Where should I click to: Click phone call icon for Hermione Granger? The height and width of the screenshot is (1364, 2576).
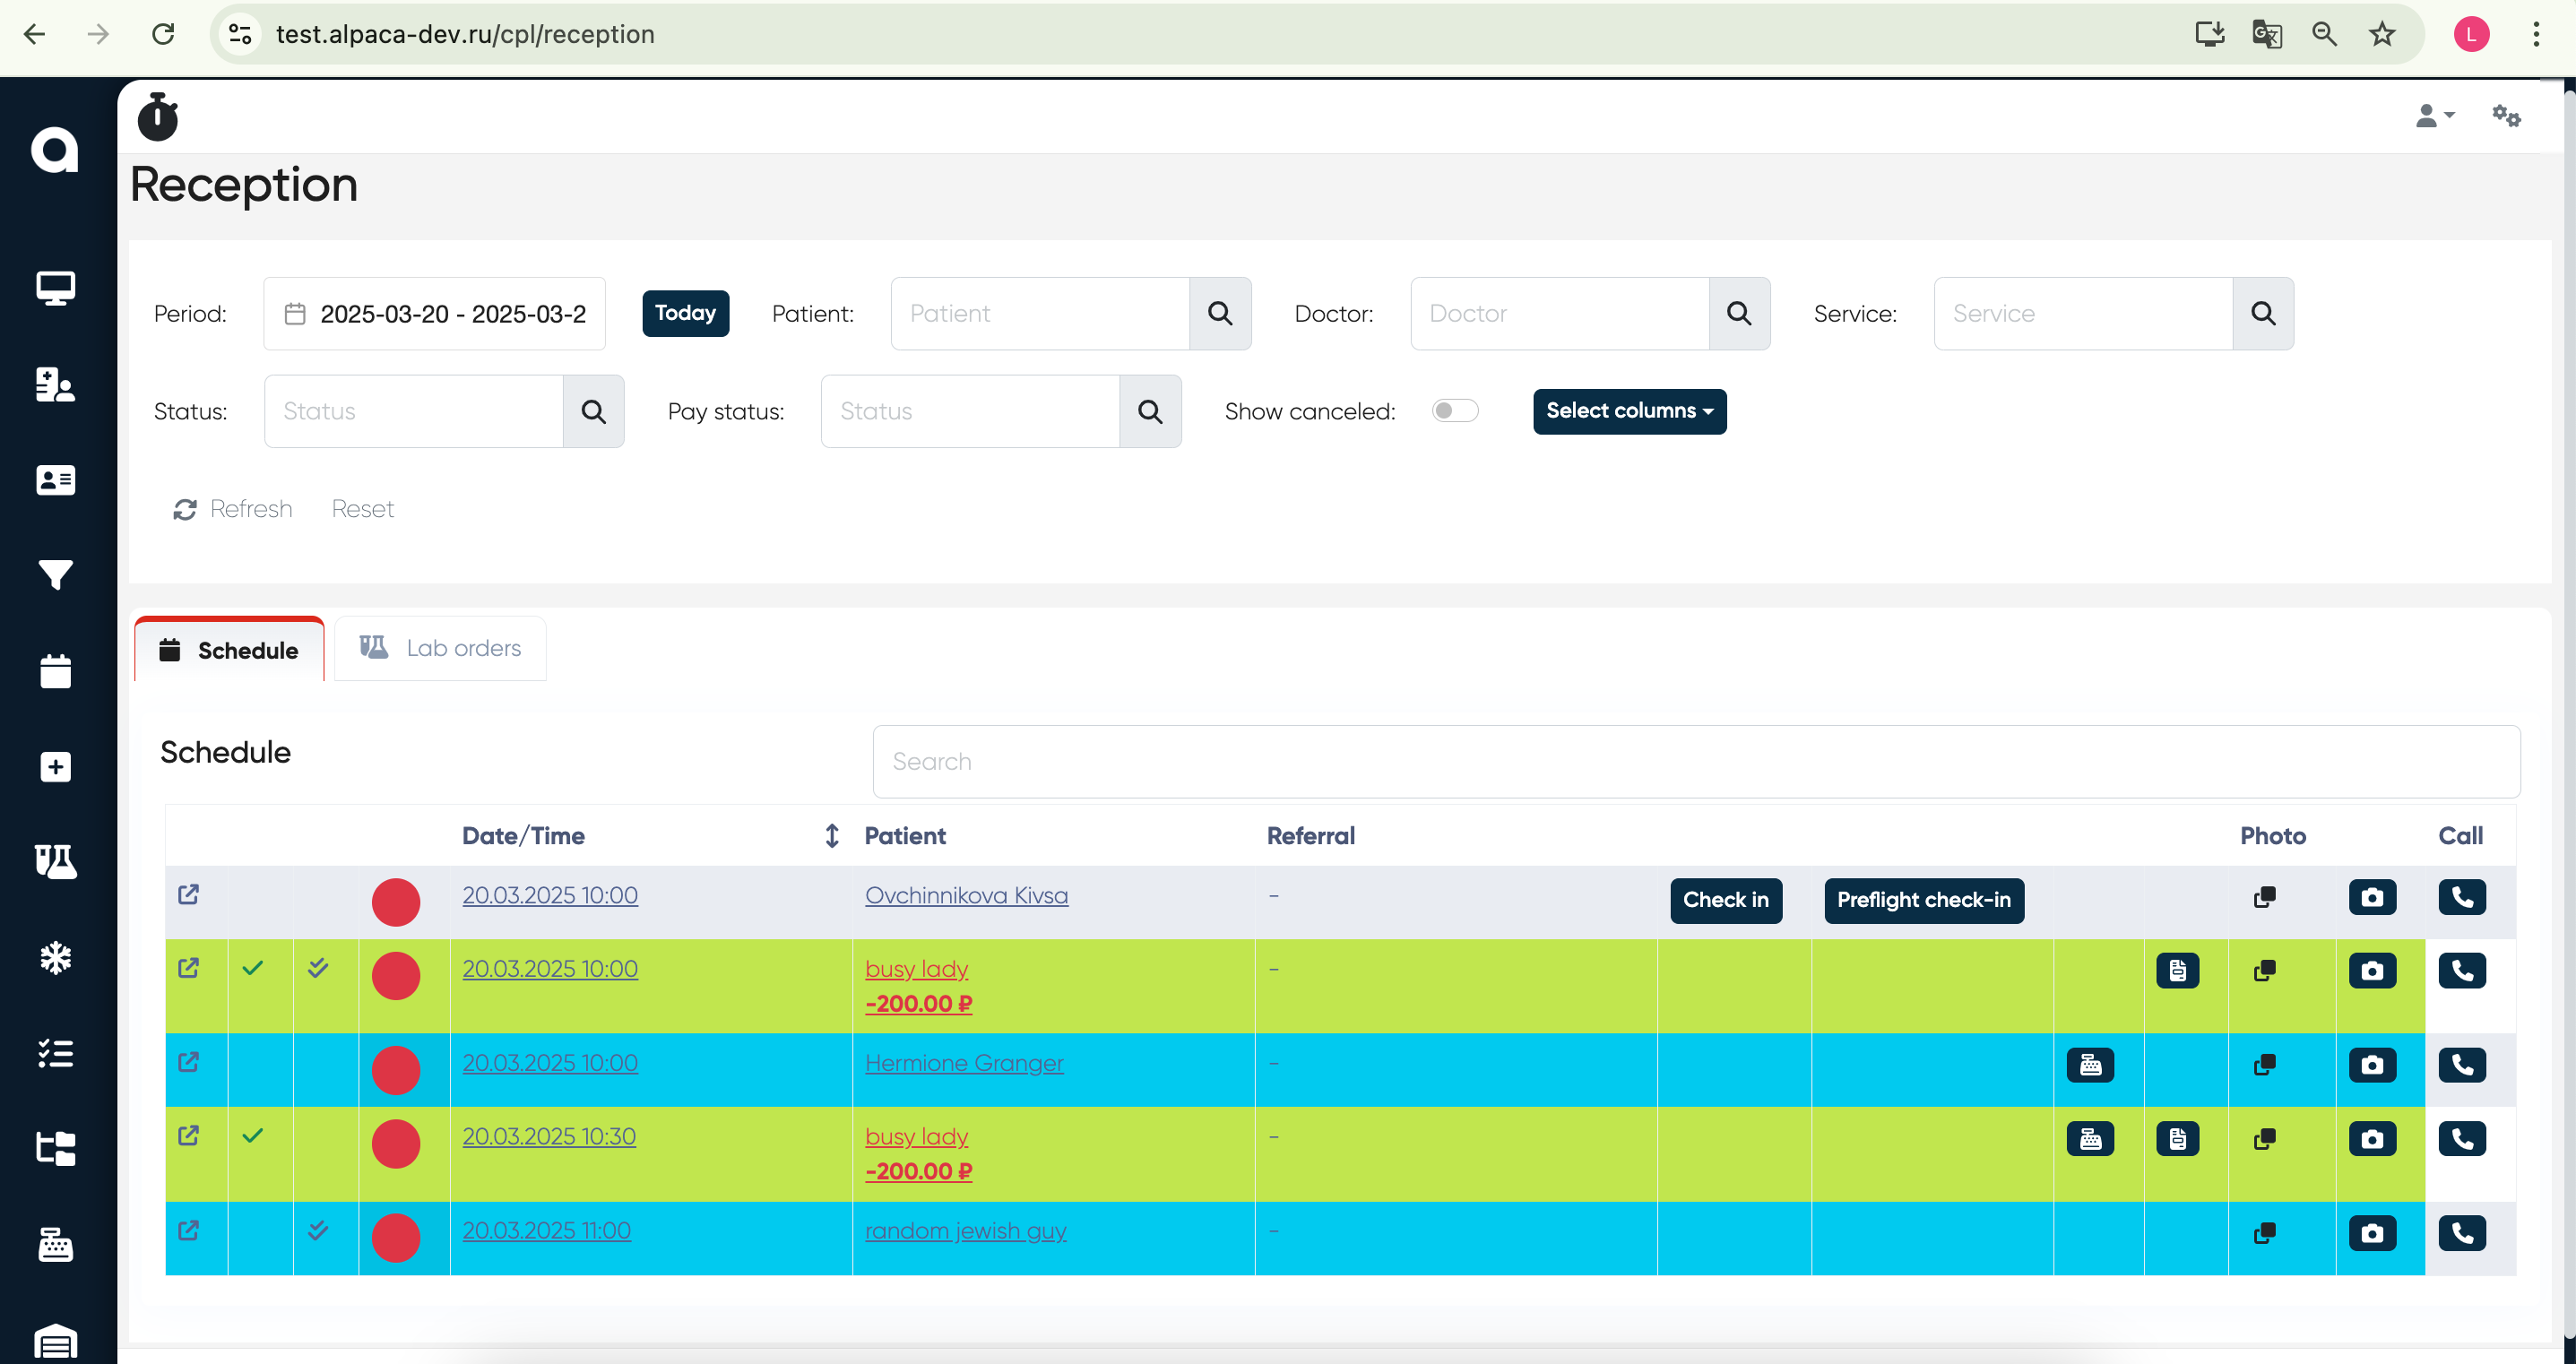click(2461, 1065)
